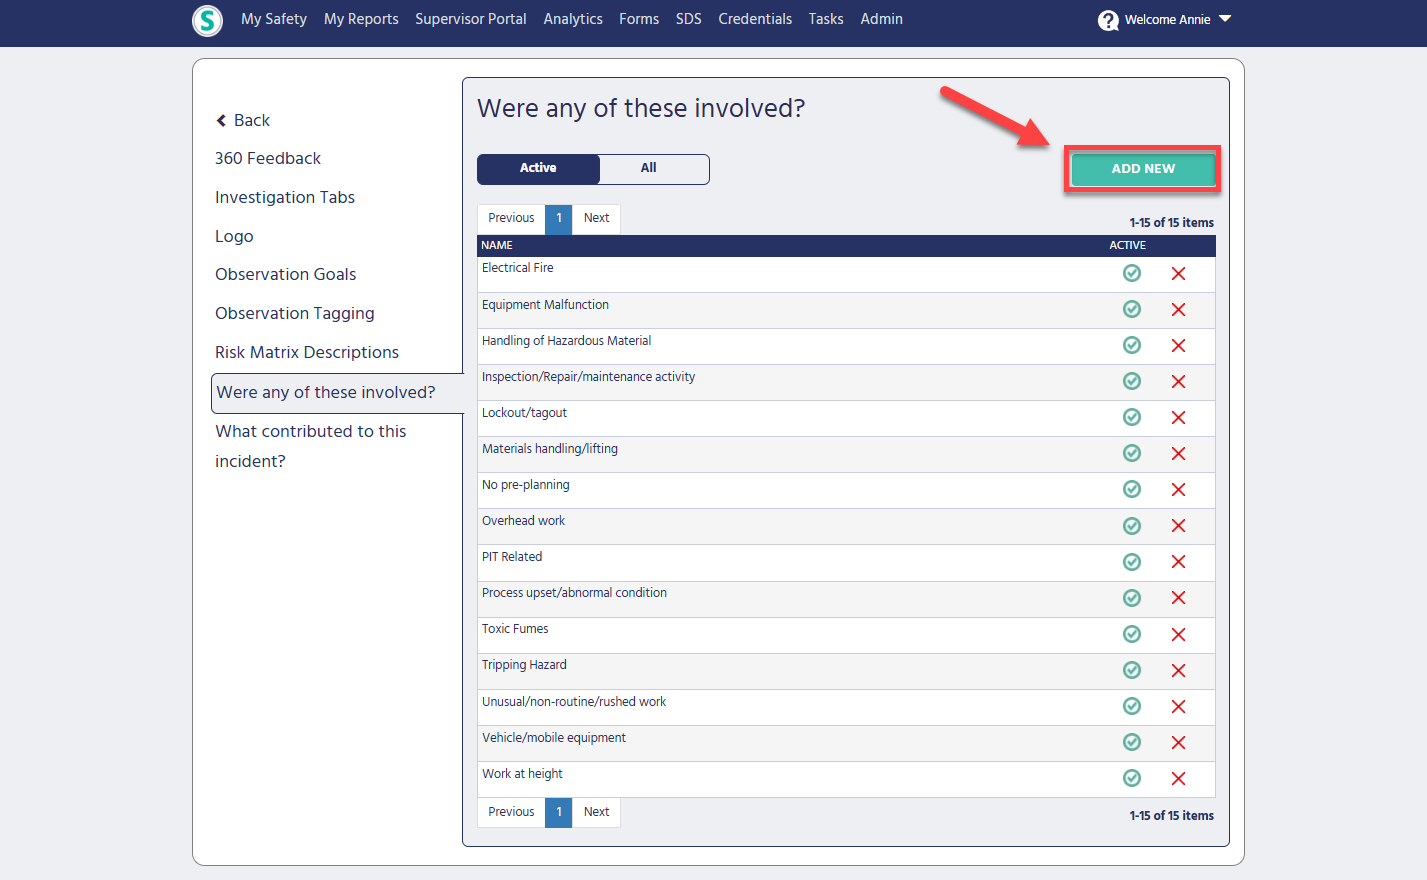The height and width of the screenshot is (880, 1427).
Task: Open Tasks menu item
Action: 826,19
